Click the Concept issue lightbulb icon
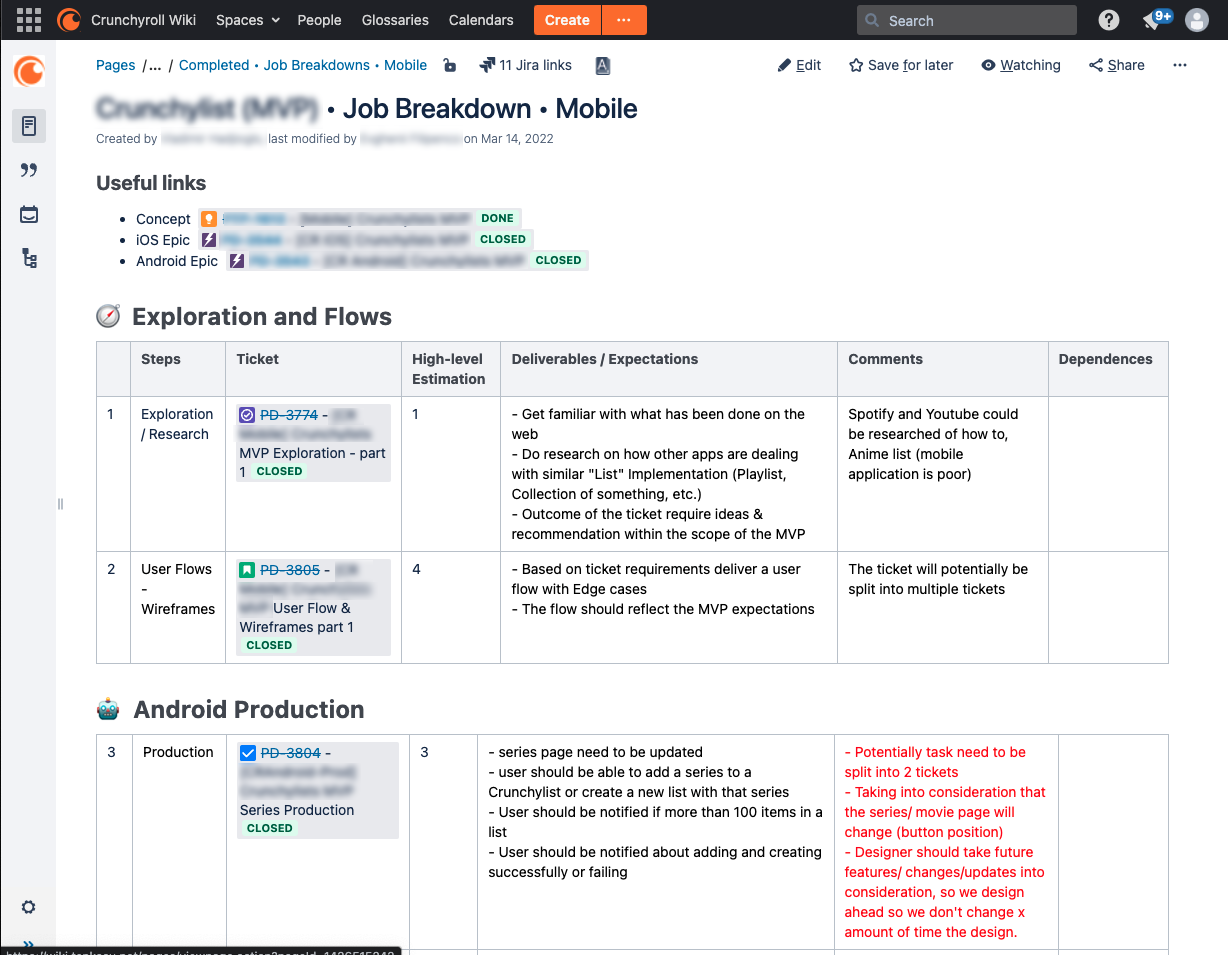Screen dimensions: 1228x955 [x=208, y=218]
